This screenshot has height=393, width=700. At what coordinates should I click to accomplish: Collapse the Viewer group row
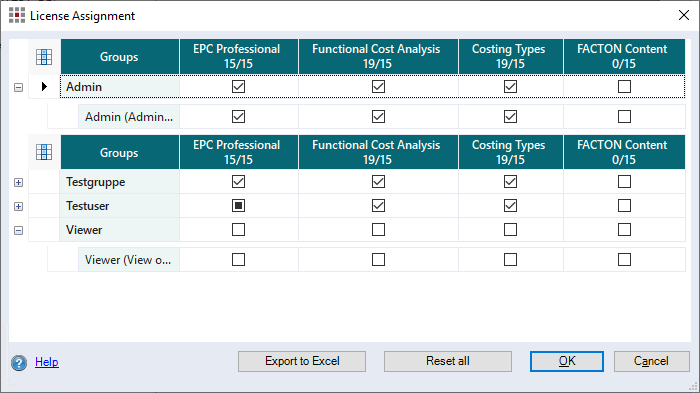tap(18, 230)
